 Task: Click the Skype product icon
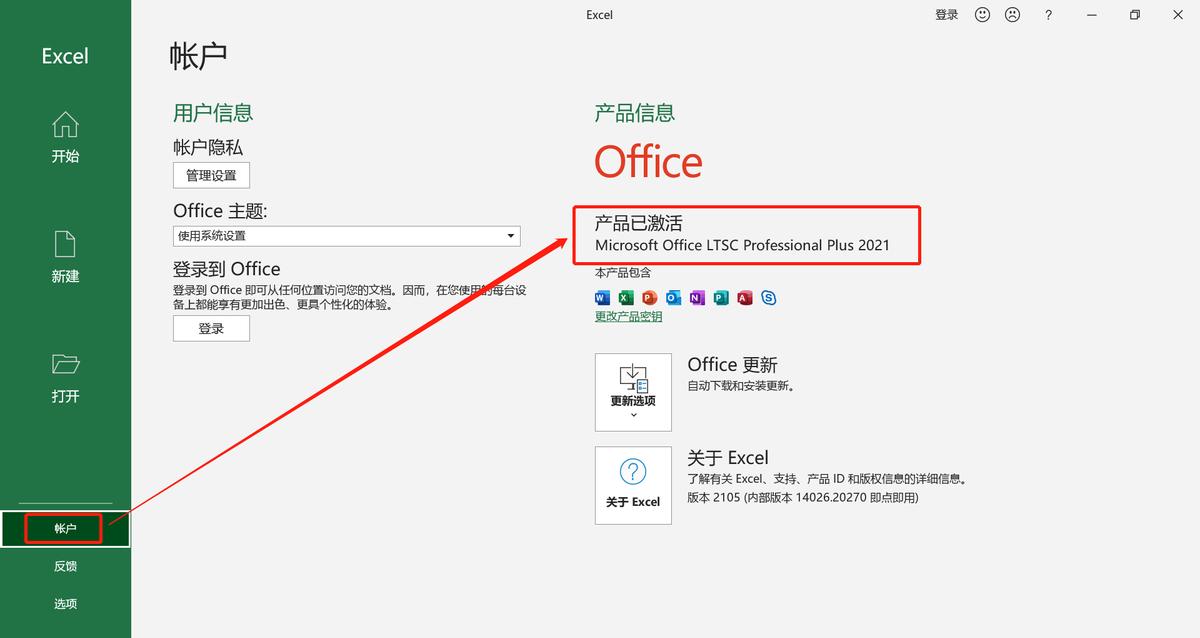[x=768, y=297]
